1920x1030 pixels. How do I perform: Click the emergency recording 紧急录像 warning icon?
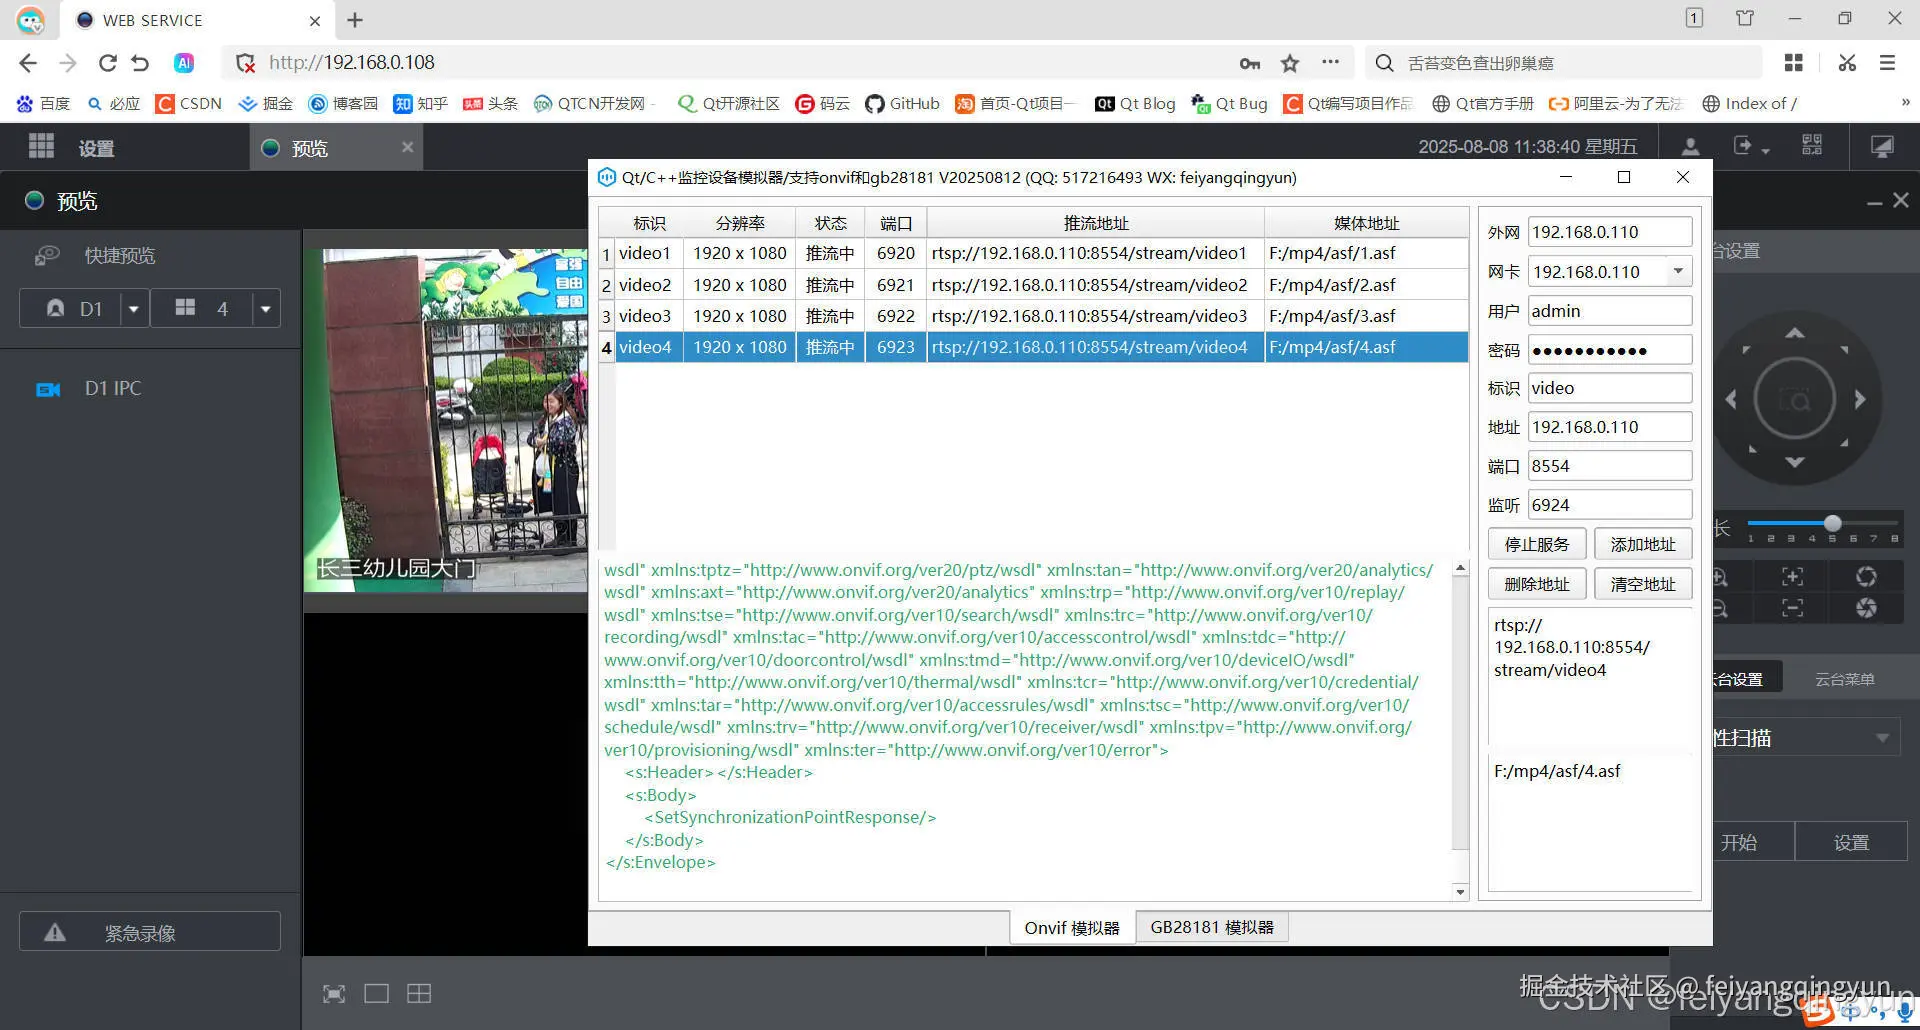tap(55, 932)
